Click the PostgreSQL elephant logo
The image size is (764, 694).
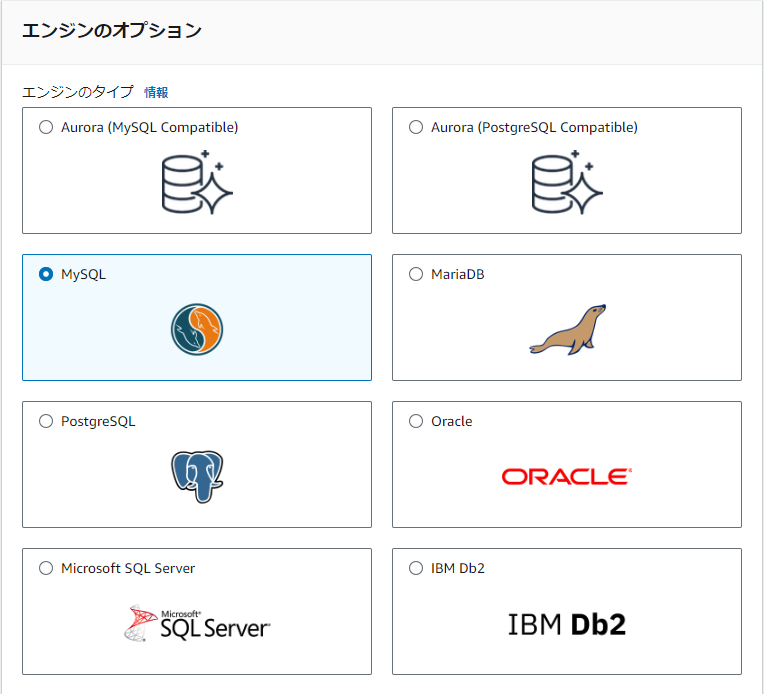pos(197,477)
